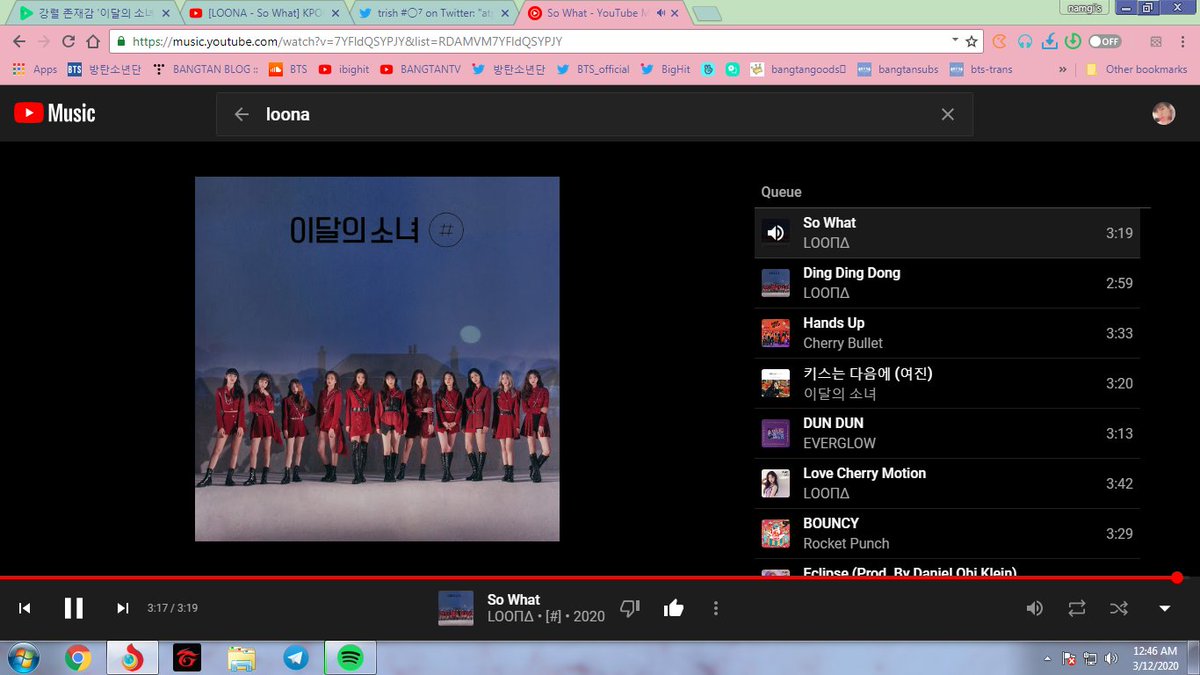Collapse the player page with down arrow
1200x675 pixels.
point(1164,608)
